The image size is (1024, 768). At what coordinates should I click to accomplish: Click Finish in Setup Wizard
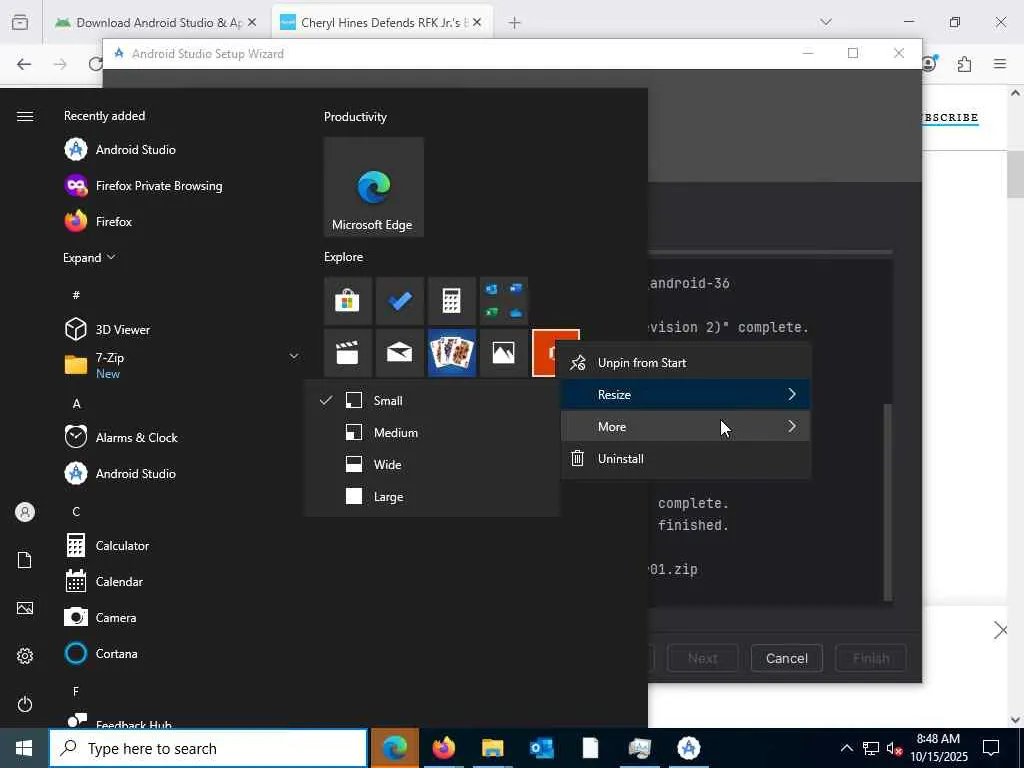tap(871, 658)
